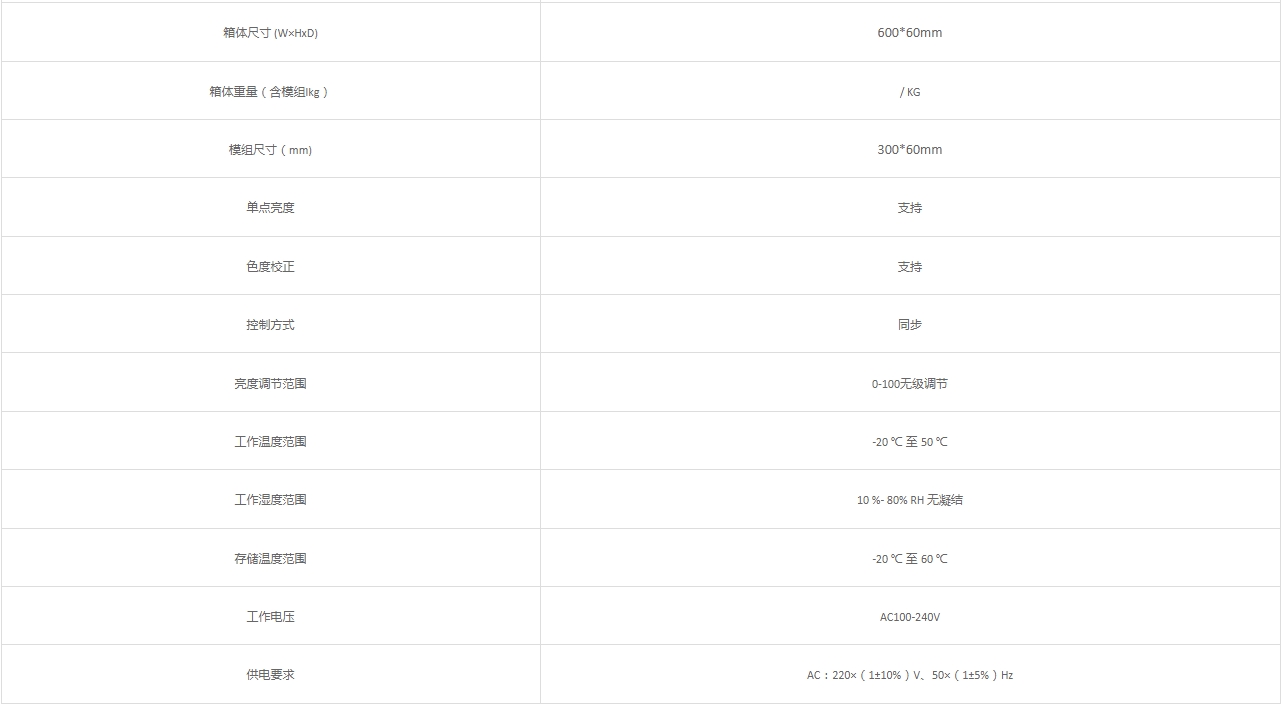Click the 供电要求 row label
The height and width of the screenshot is (706, 1284).
tap(270, 675)
